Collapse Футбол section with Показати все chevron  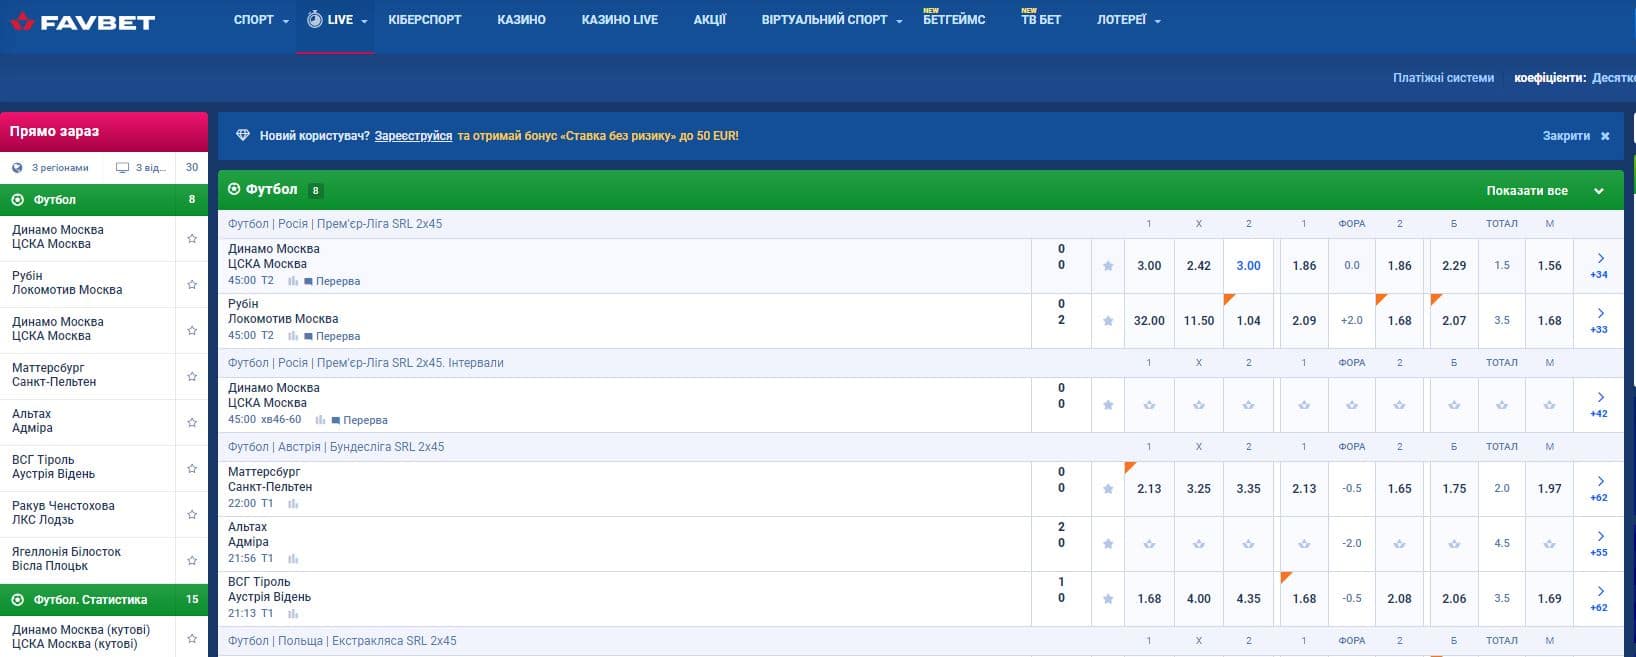tap(1598, 191)
